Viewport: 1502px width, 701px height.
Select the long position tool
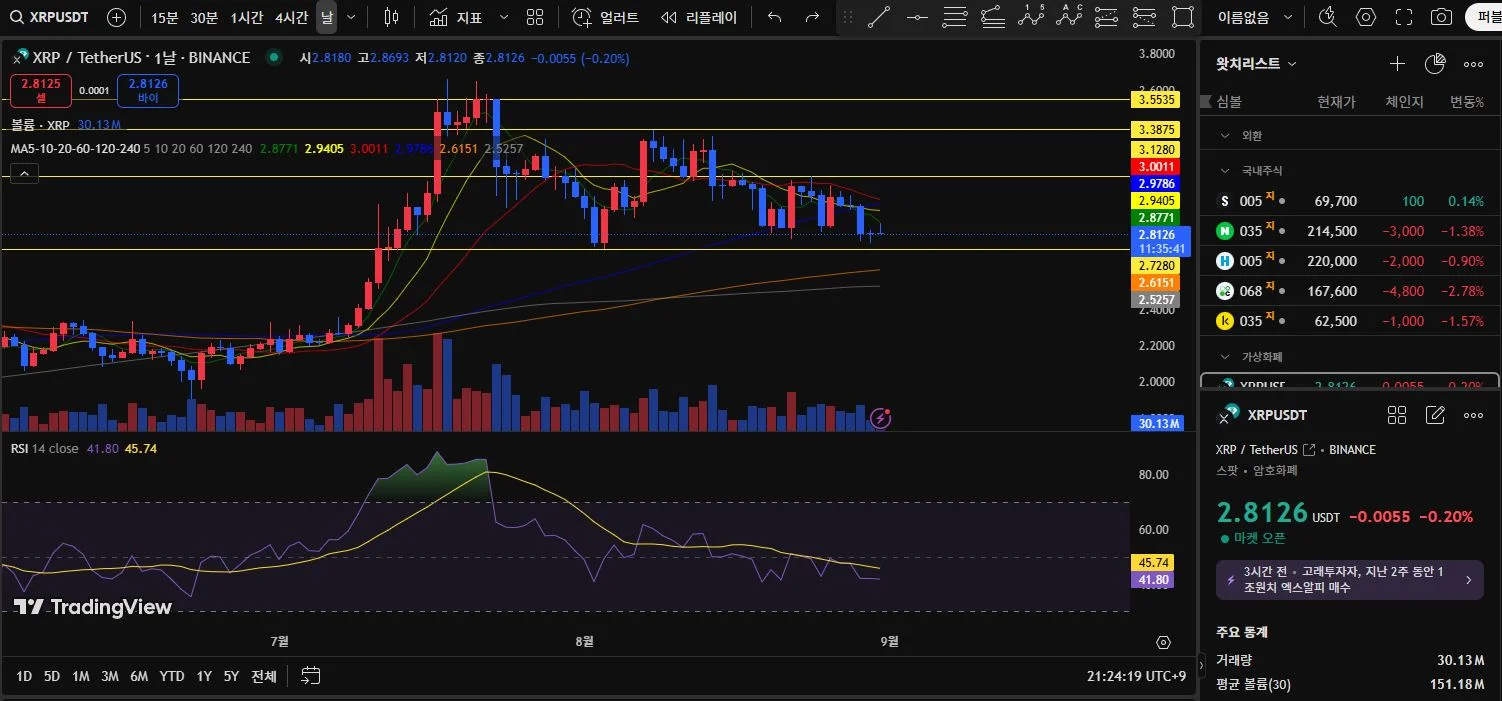tap(1107, 17)
